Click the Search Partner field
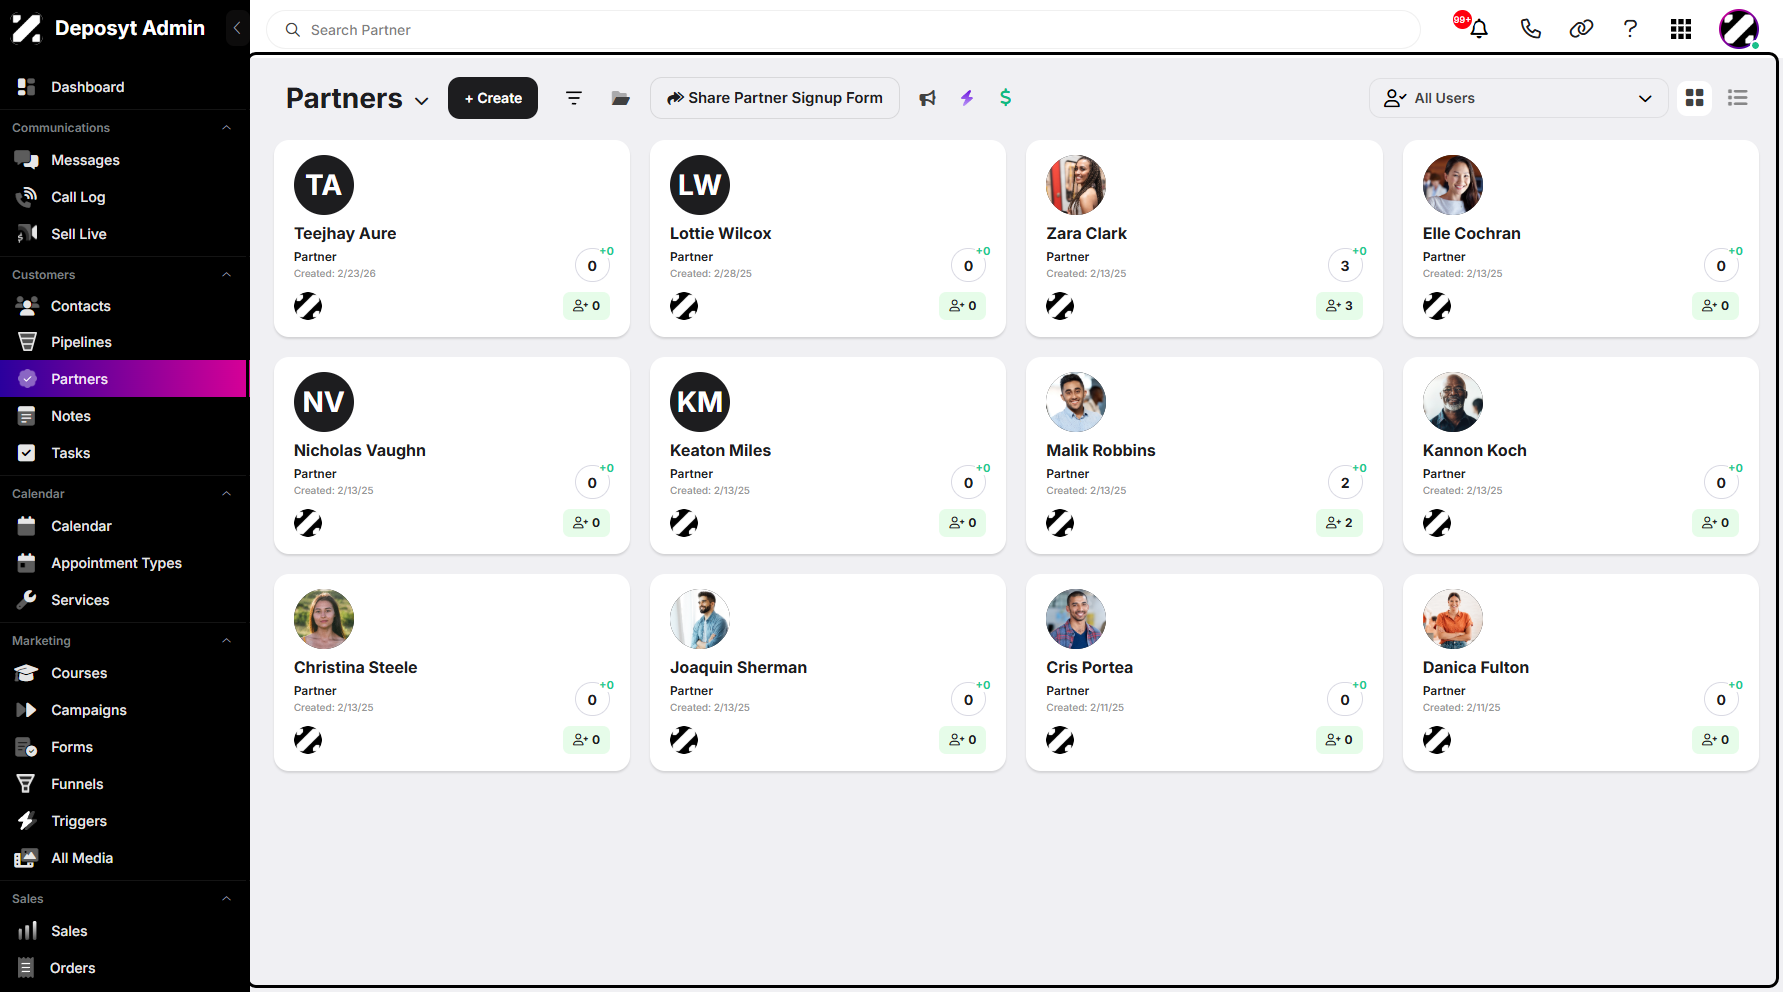Viewport: 1783px width, 992px height. click(843, 30)
